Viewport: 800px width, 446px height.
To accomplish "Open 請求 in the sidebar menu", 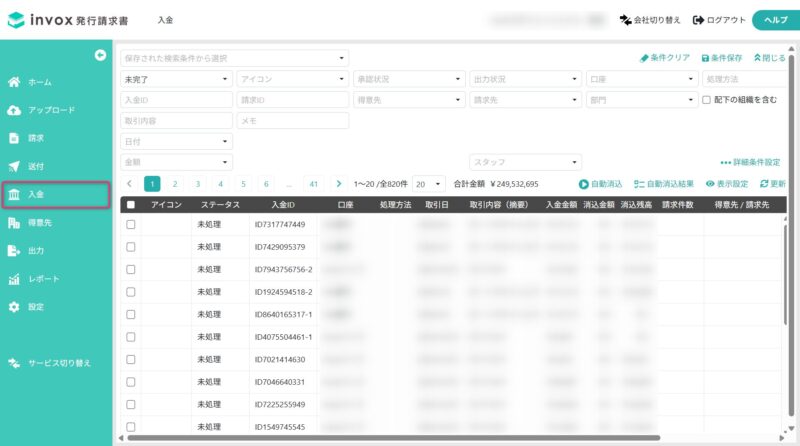I will point(36,138).
